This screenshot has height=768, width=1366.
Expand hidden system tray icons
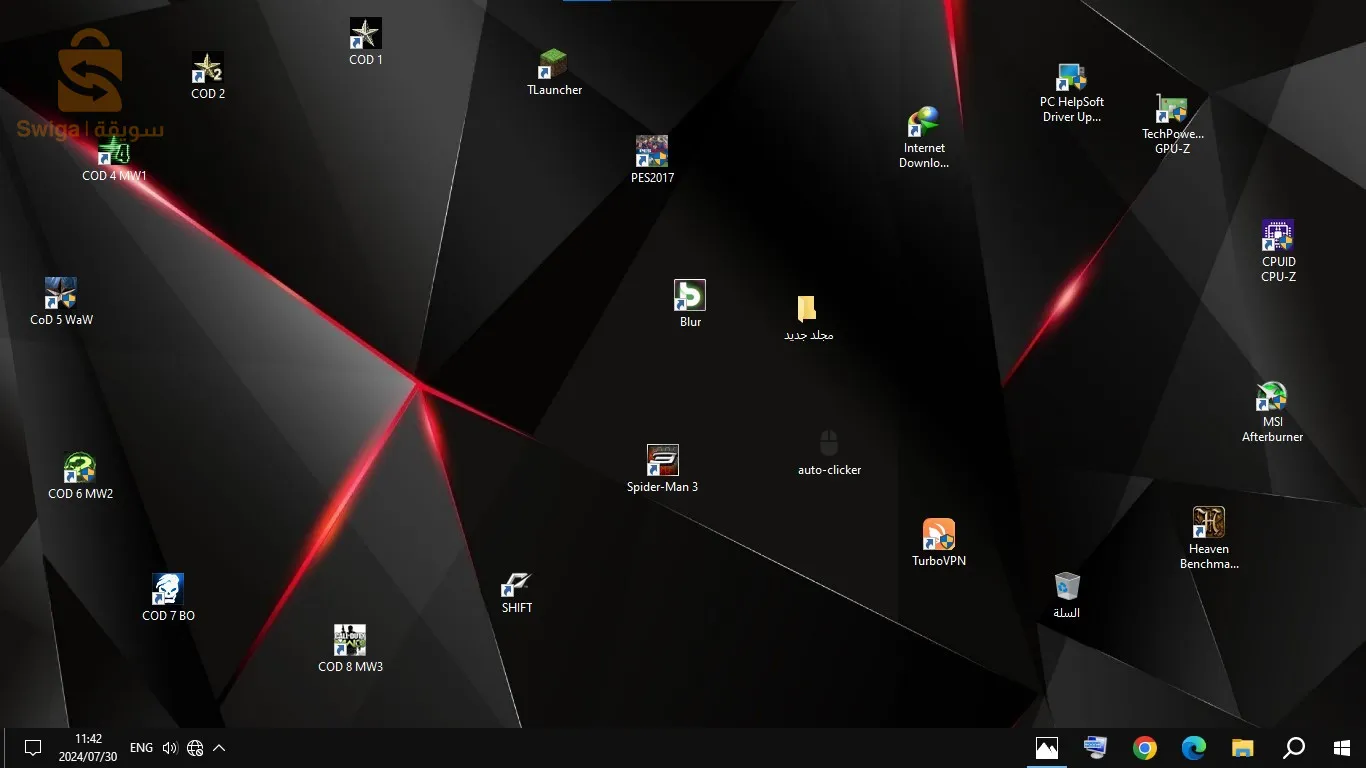(219, 748)
